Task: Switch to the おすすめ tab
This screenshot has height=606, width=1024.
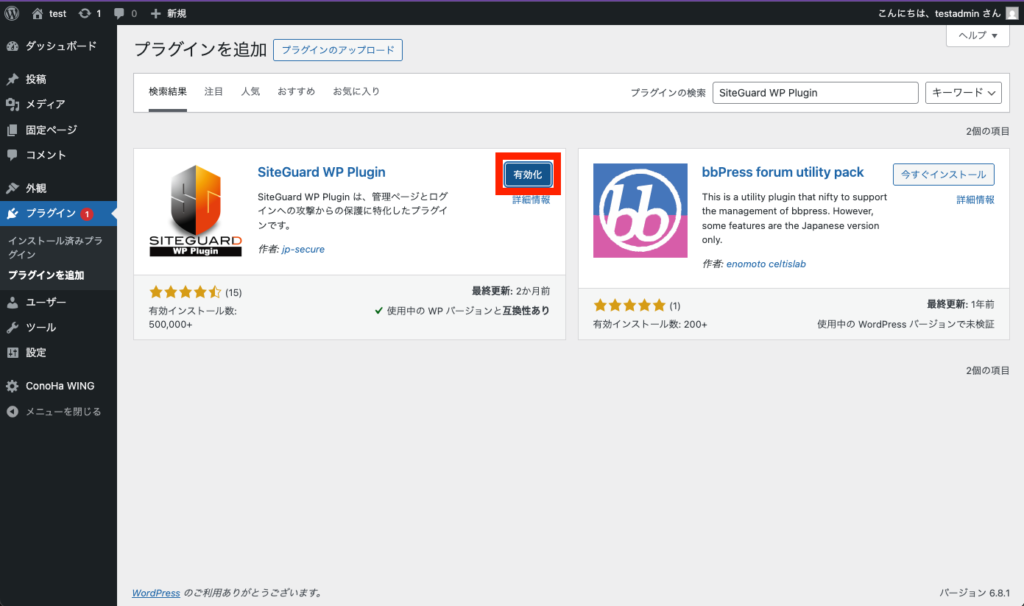Action: [296, 91]
